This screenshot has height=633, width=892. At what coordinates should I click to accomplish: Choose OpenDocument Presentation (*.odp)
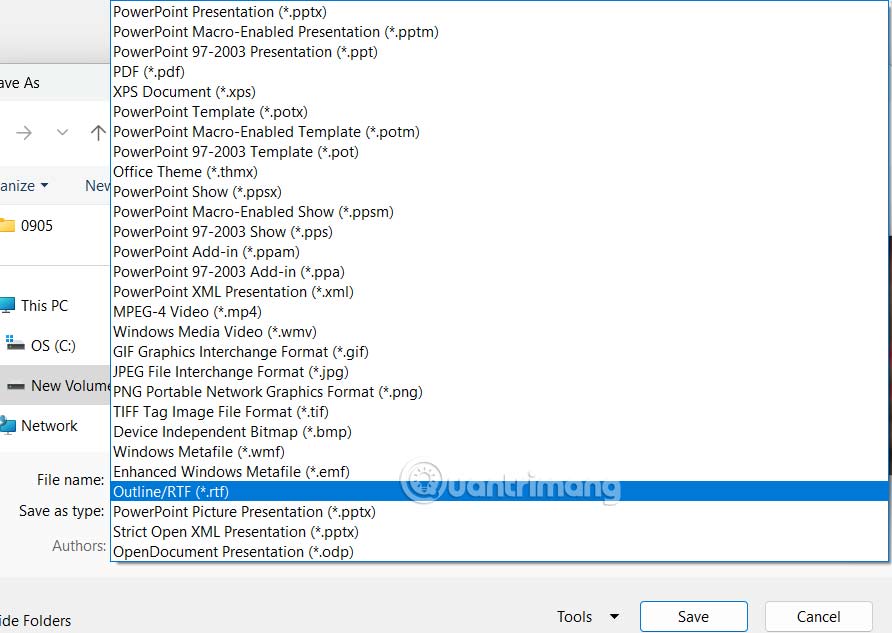coord(499,552)
